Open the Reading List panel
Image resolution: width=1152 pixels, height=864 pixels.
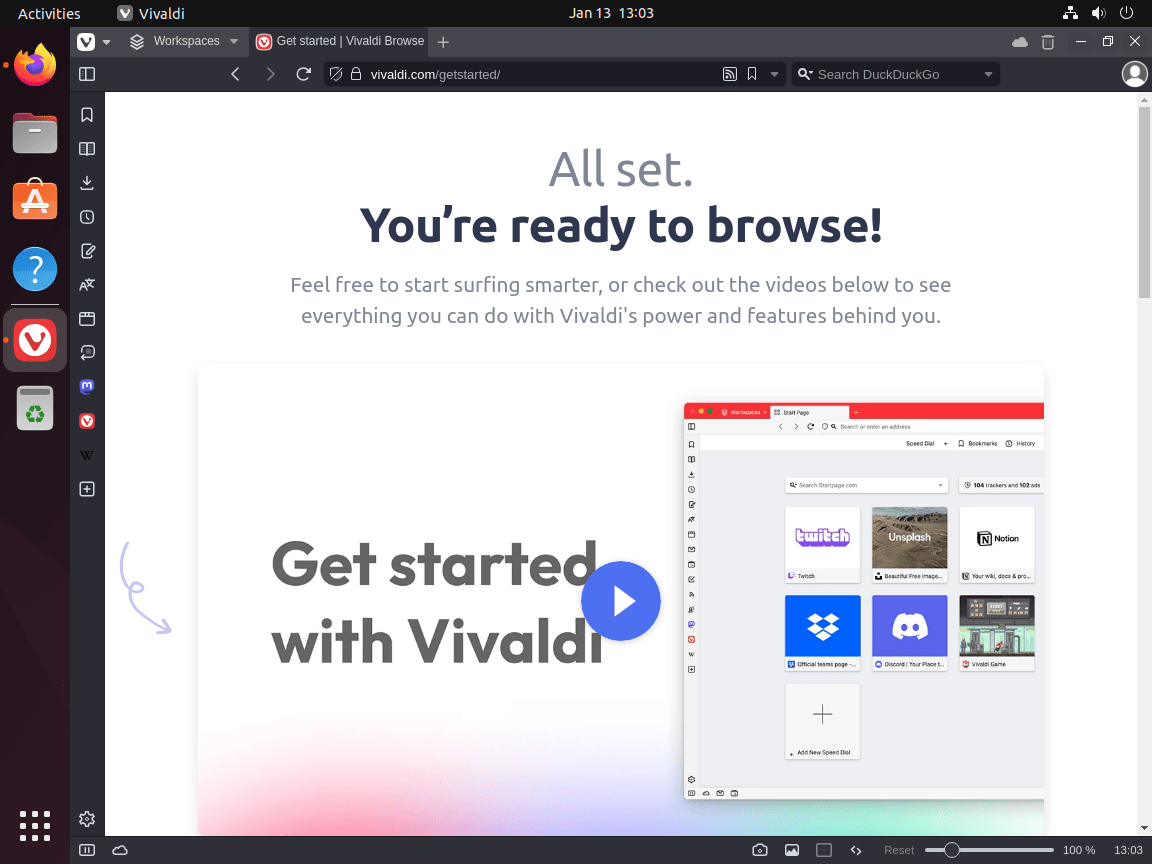pos(87,148)
